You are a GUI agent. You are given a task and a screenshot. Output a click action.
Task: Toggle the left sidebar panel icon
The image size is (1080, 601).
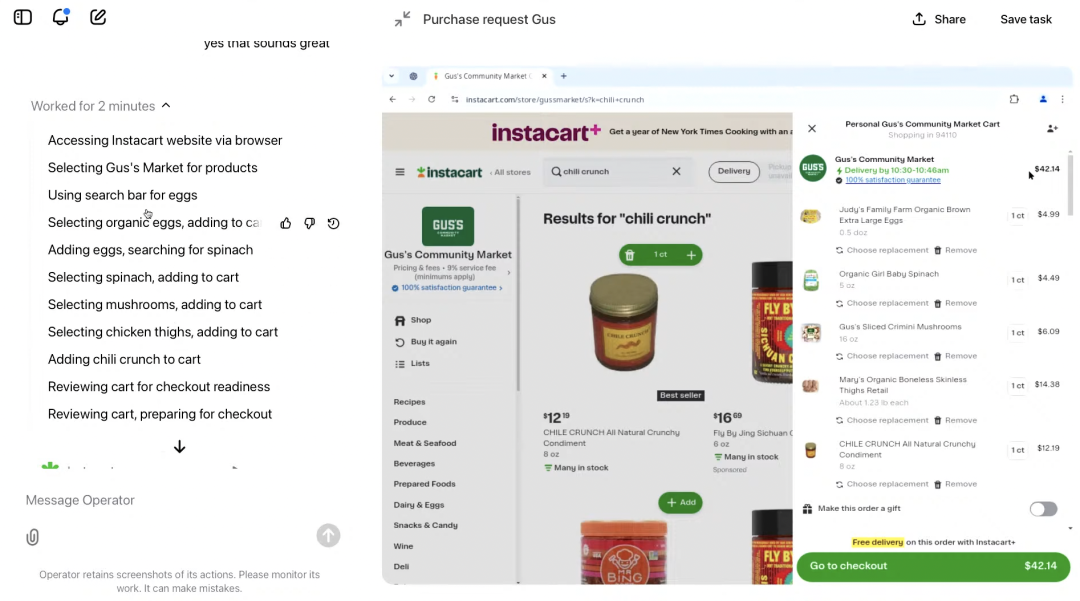point(23,17)
